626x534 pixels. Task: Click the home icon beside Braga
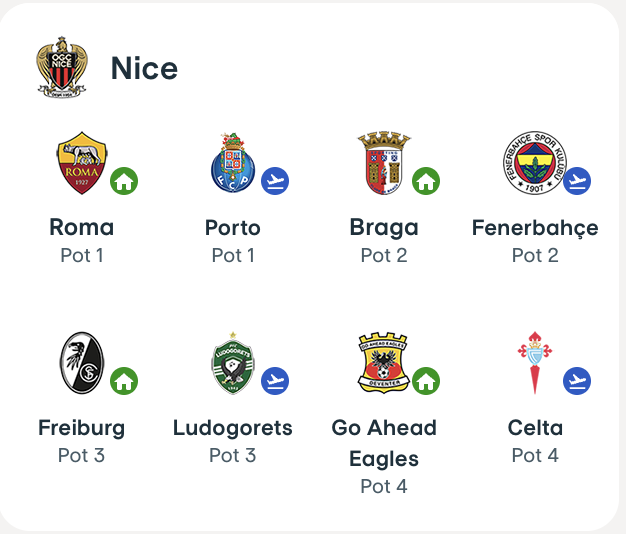click(426, 181)
